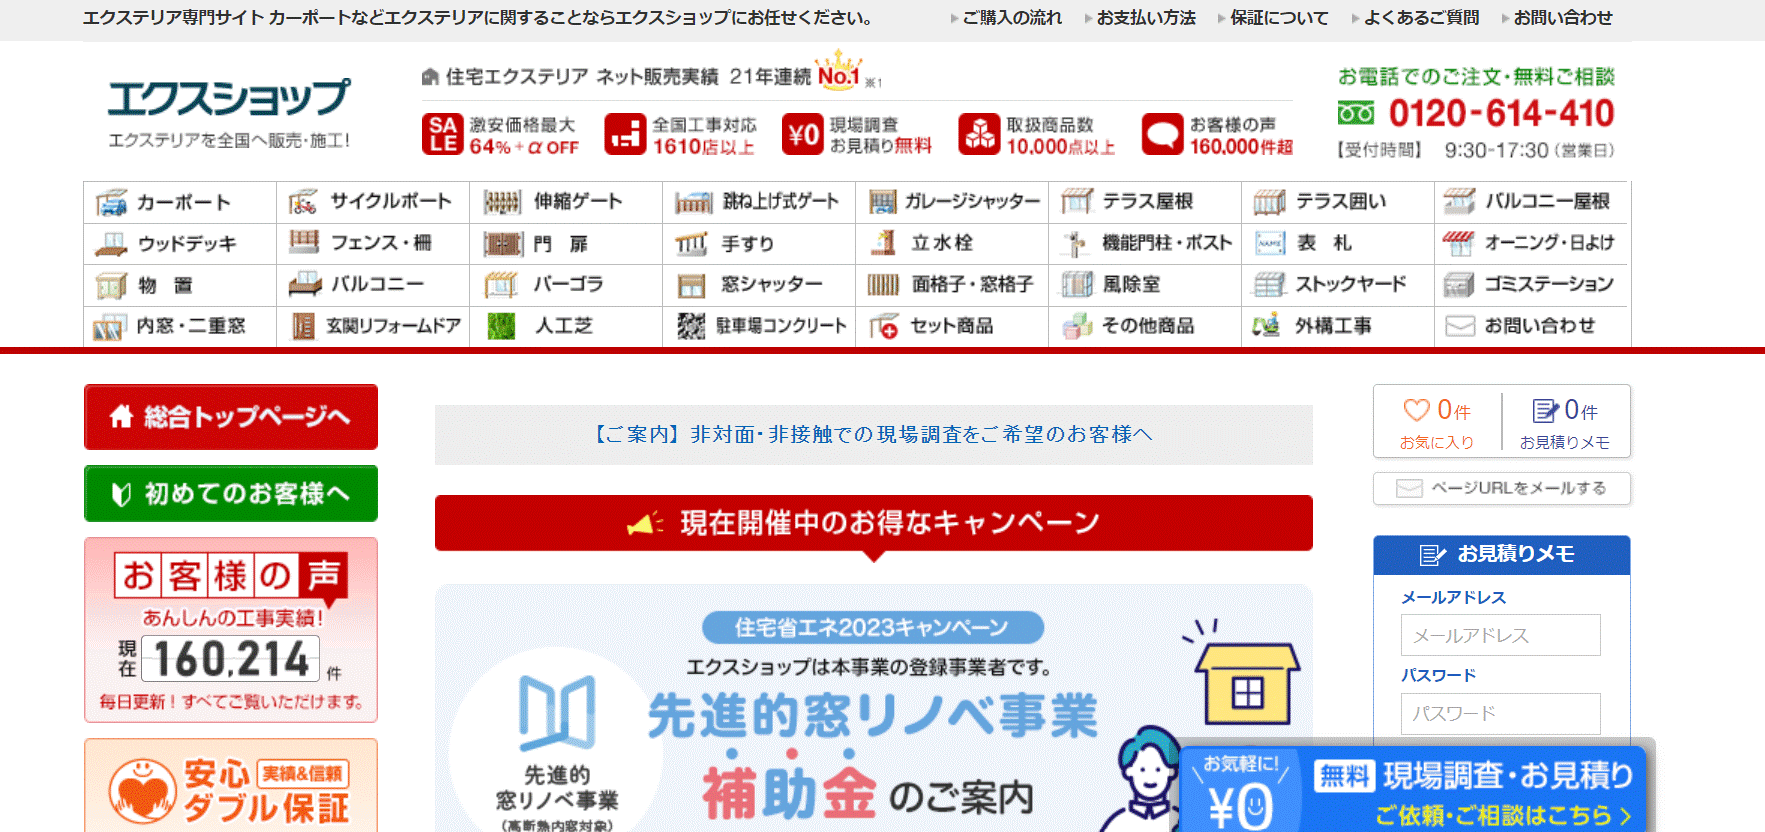
Task: Click the 駐車場コンクリート icon
Action: click(x=691, y=326)
